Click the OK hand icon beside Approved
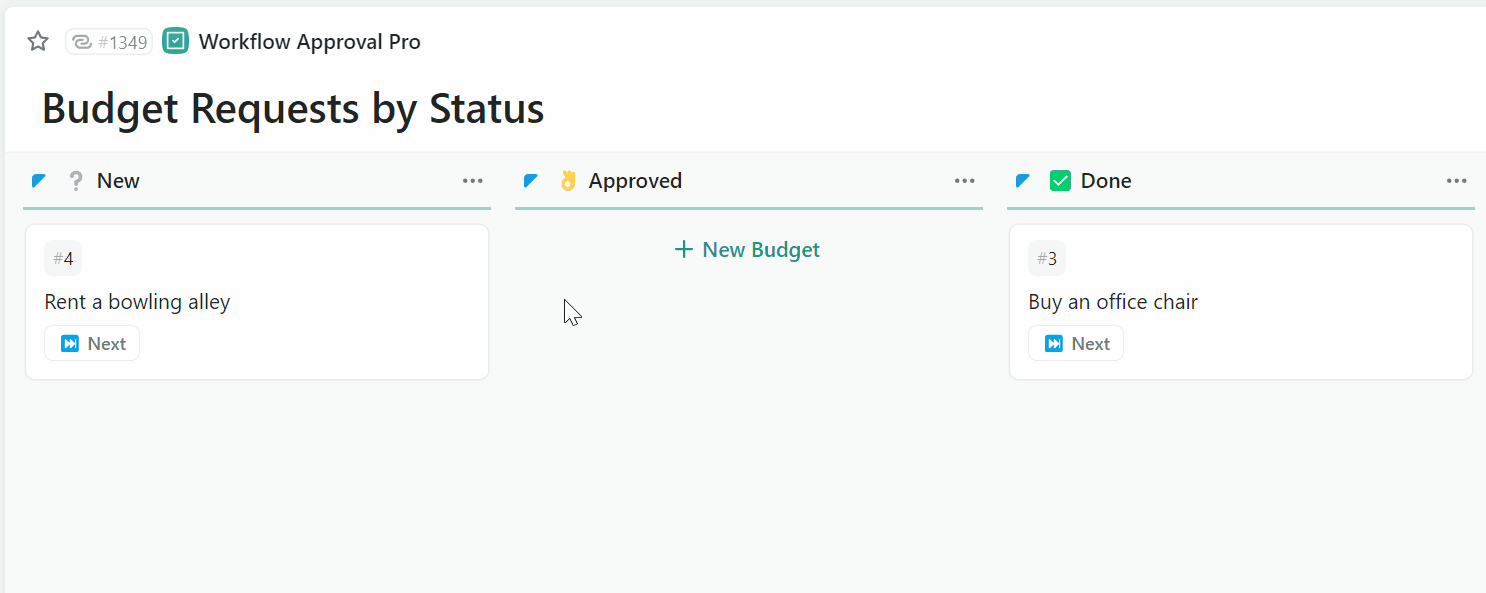Viewport: 1486px width, 593px height. point(568,181)
